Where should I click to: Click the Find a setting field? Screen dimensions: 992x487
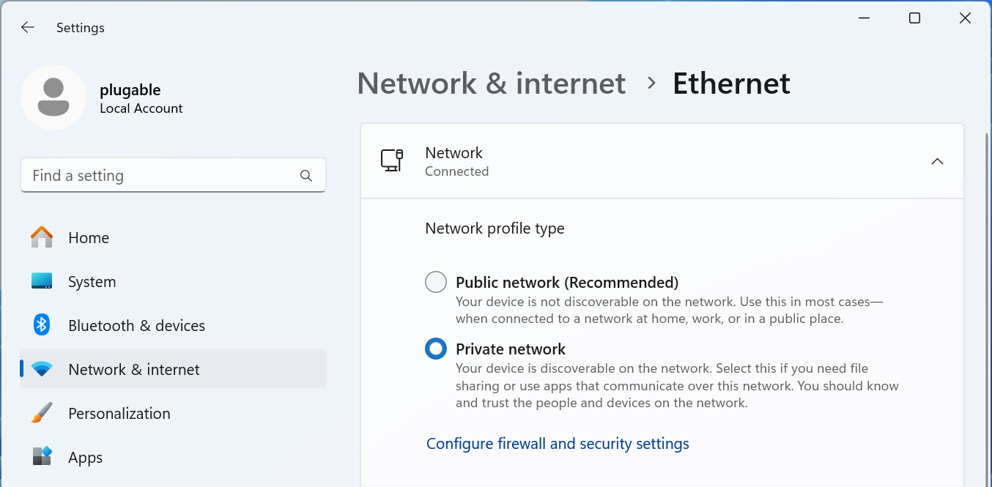point(160,175)
